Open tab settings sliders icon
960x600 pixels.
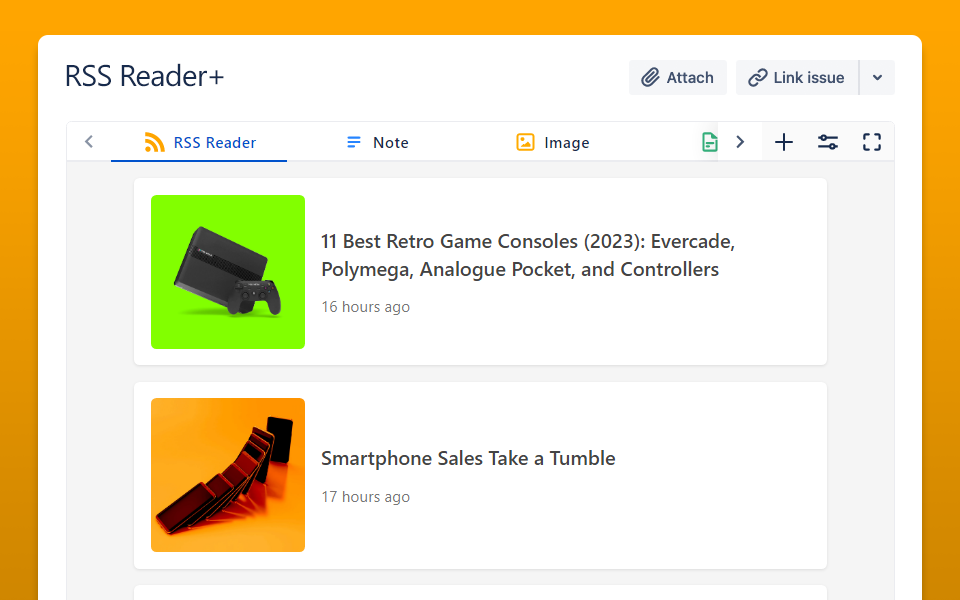[828, 143]
